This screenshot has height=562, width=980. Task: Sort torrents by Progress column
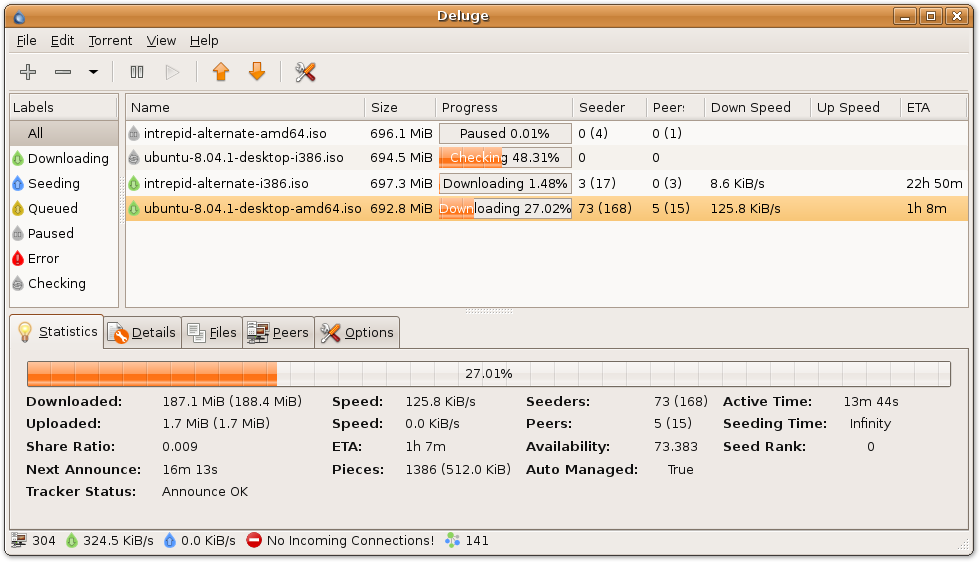504,108
